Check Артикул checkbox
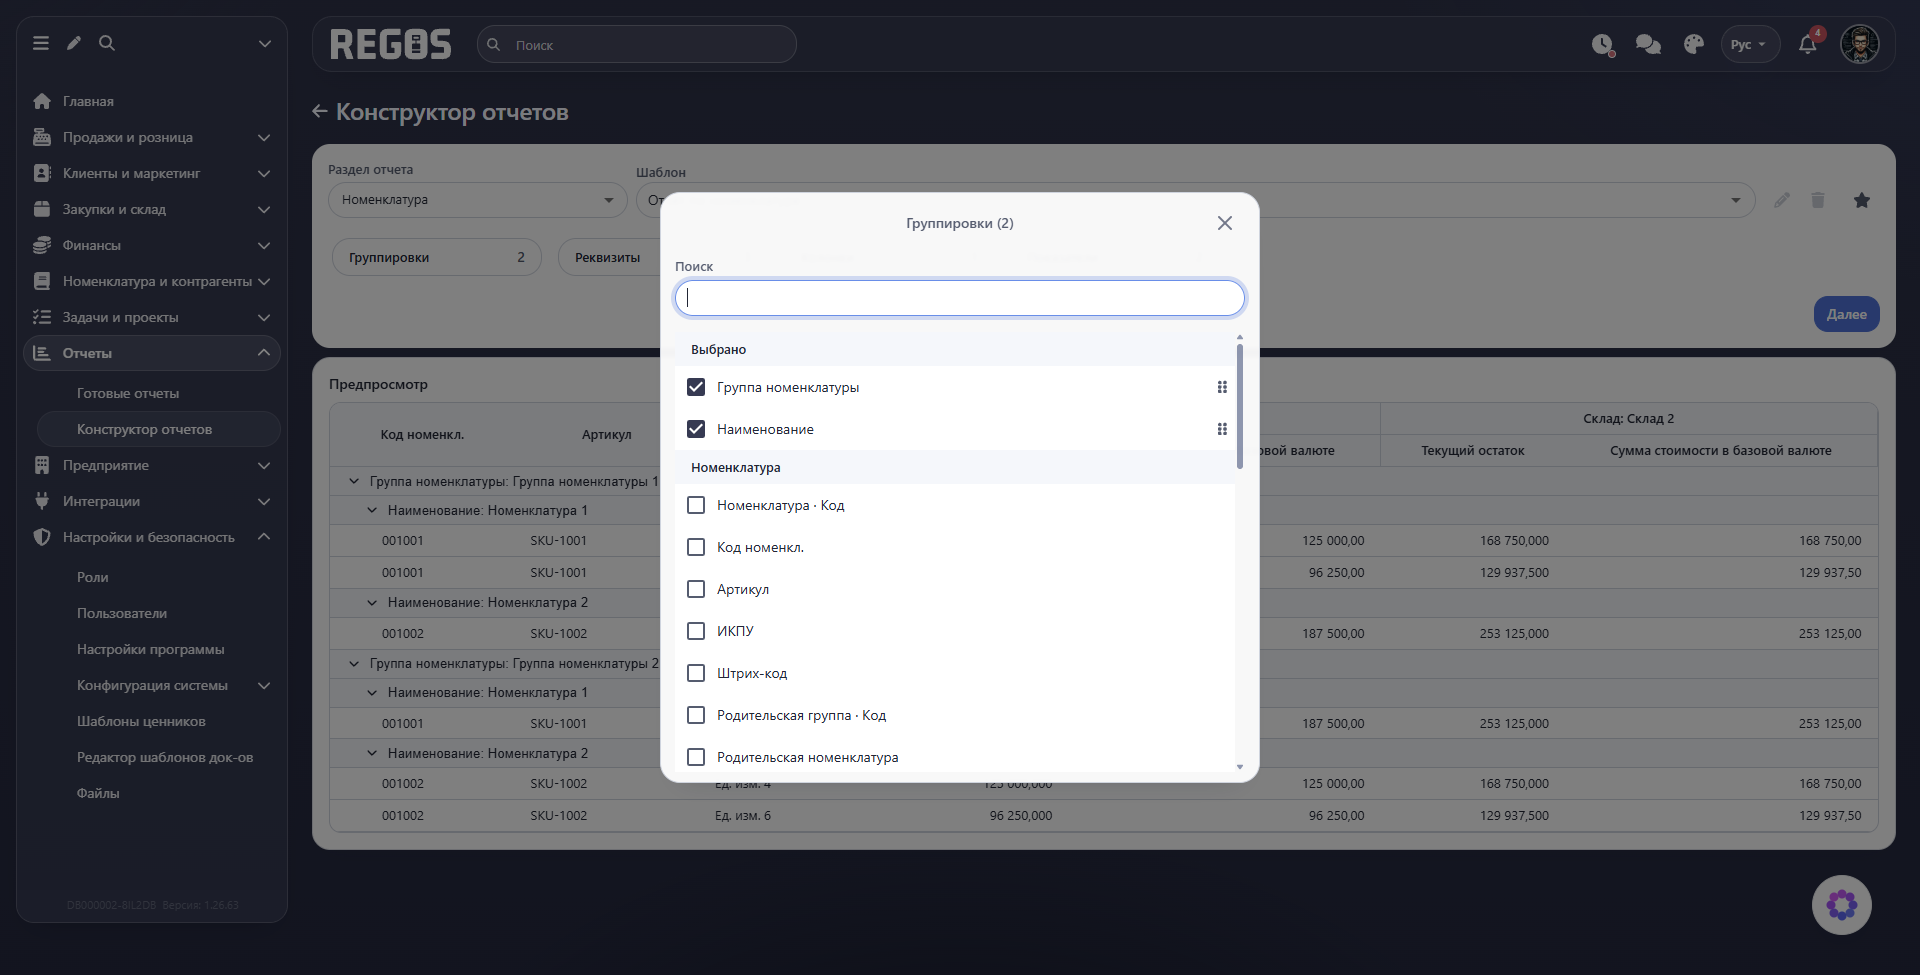The height and width of the screenshot is (975, 1920). click(x=696, y=589)
